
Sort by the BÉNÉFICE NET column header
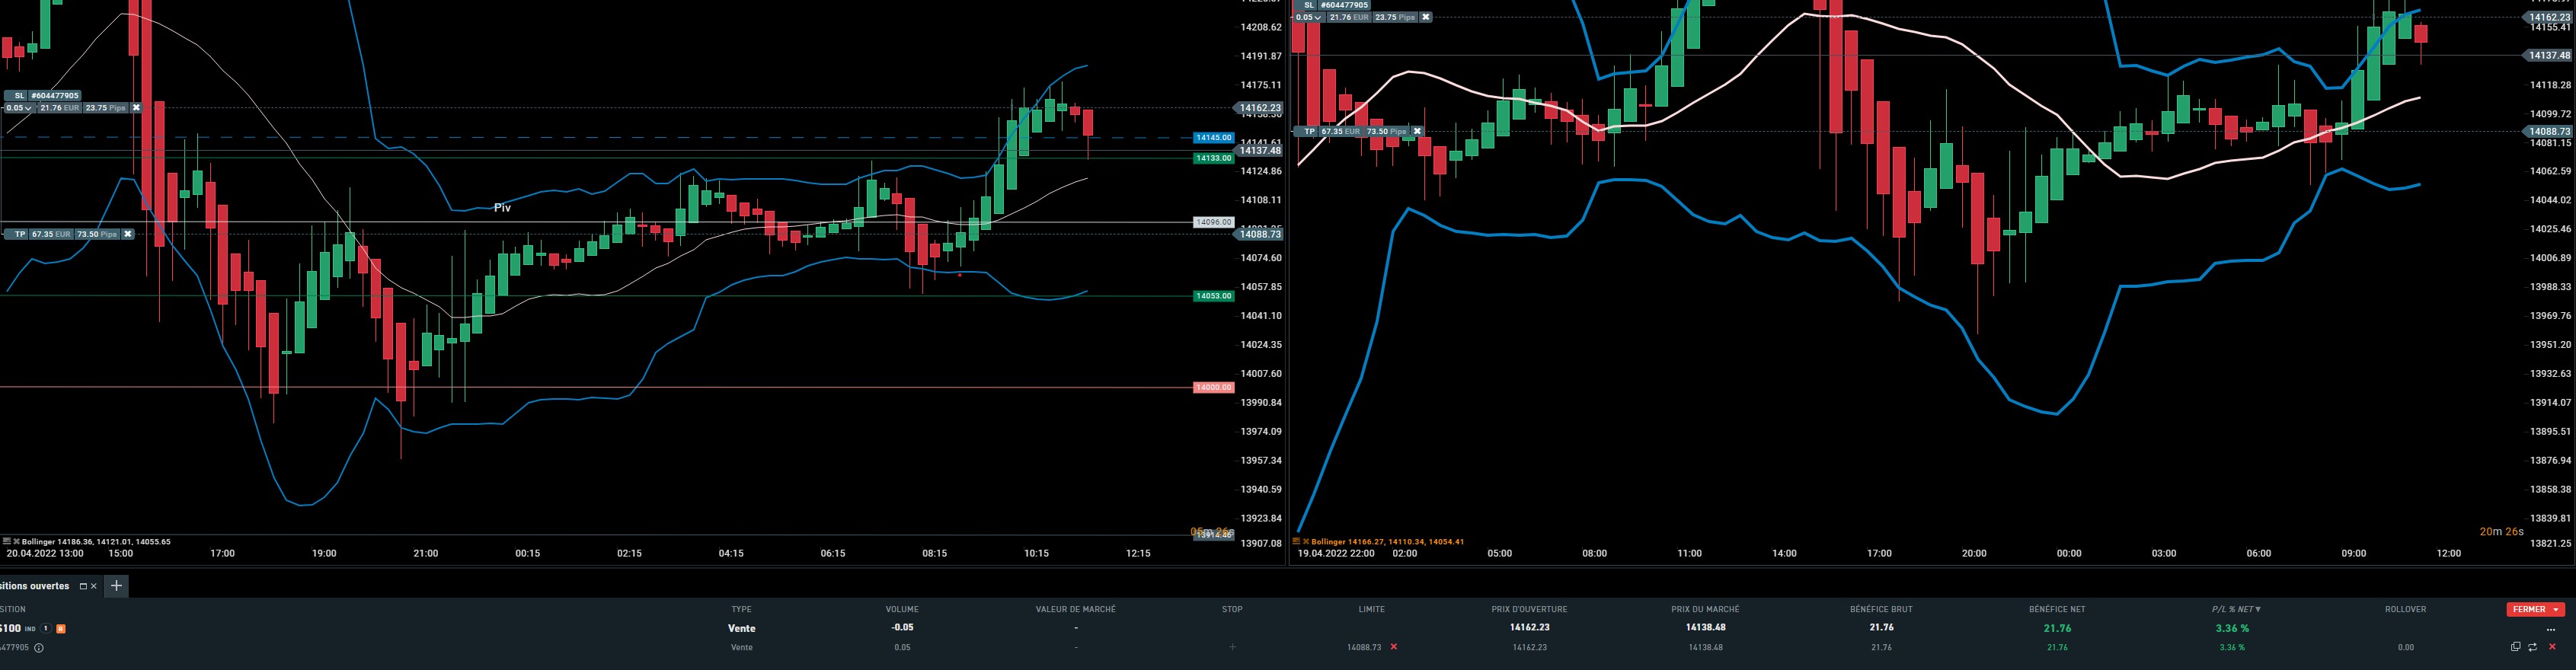click(2057, 609)
